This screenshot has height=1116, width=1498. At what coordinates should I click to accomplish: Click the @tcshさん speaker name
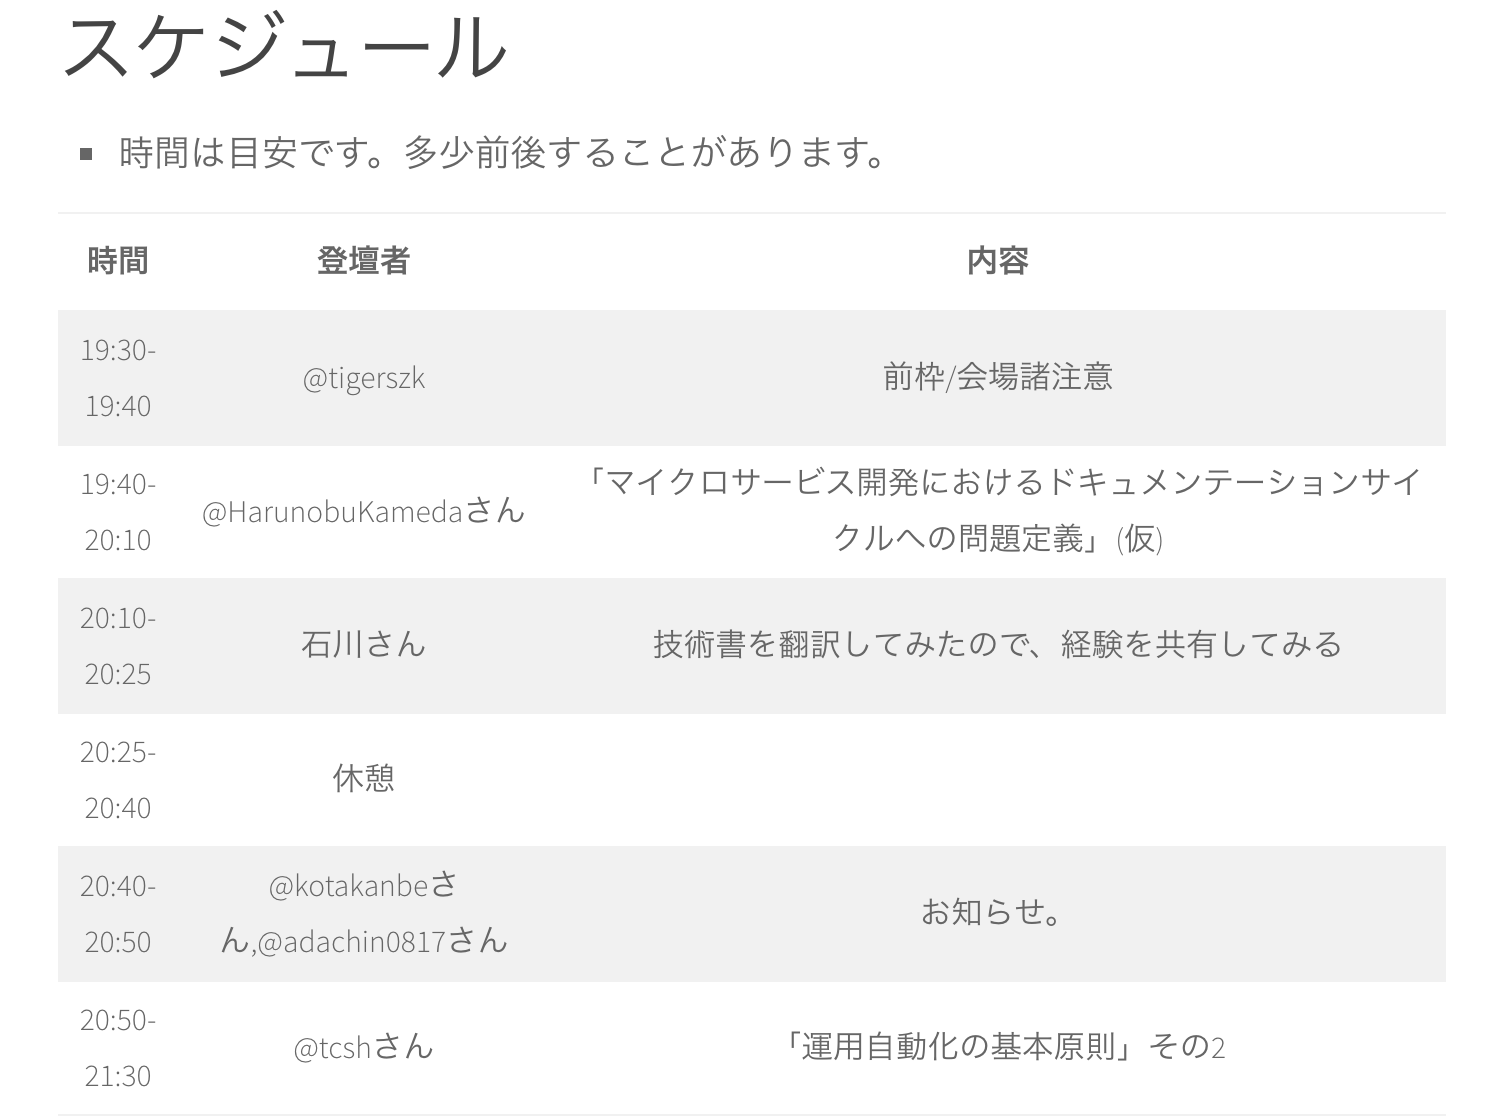[x=363, y=1048]
